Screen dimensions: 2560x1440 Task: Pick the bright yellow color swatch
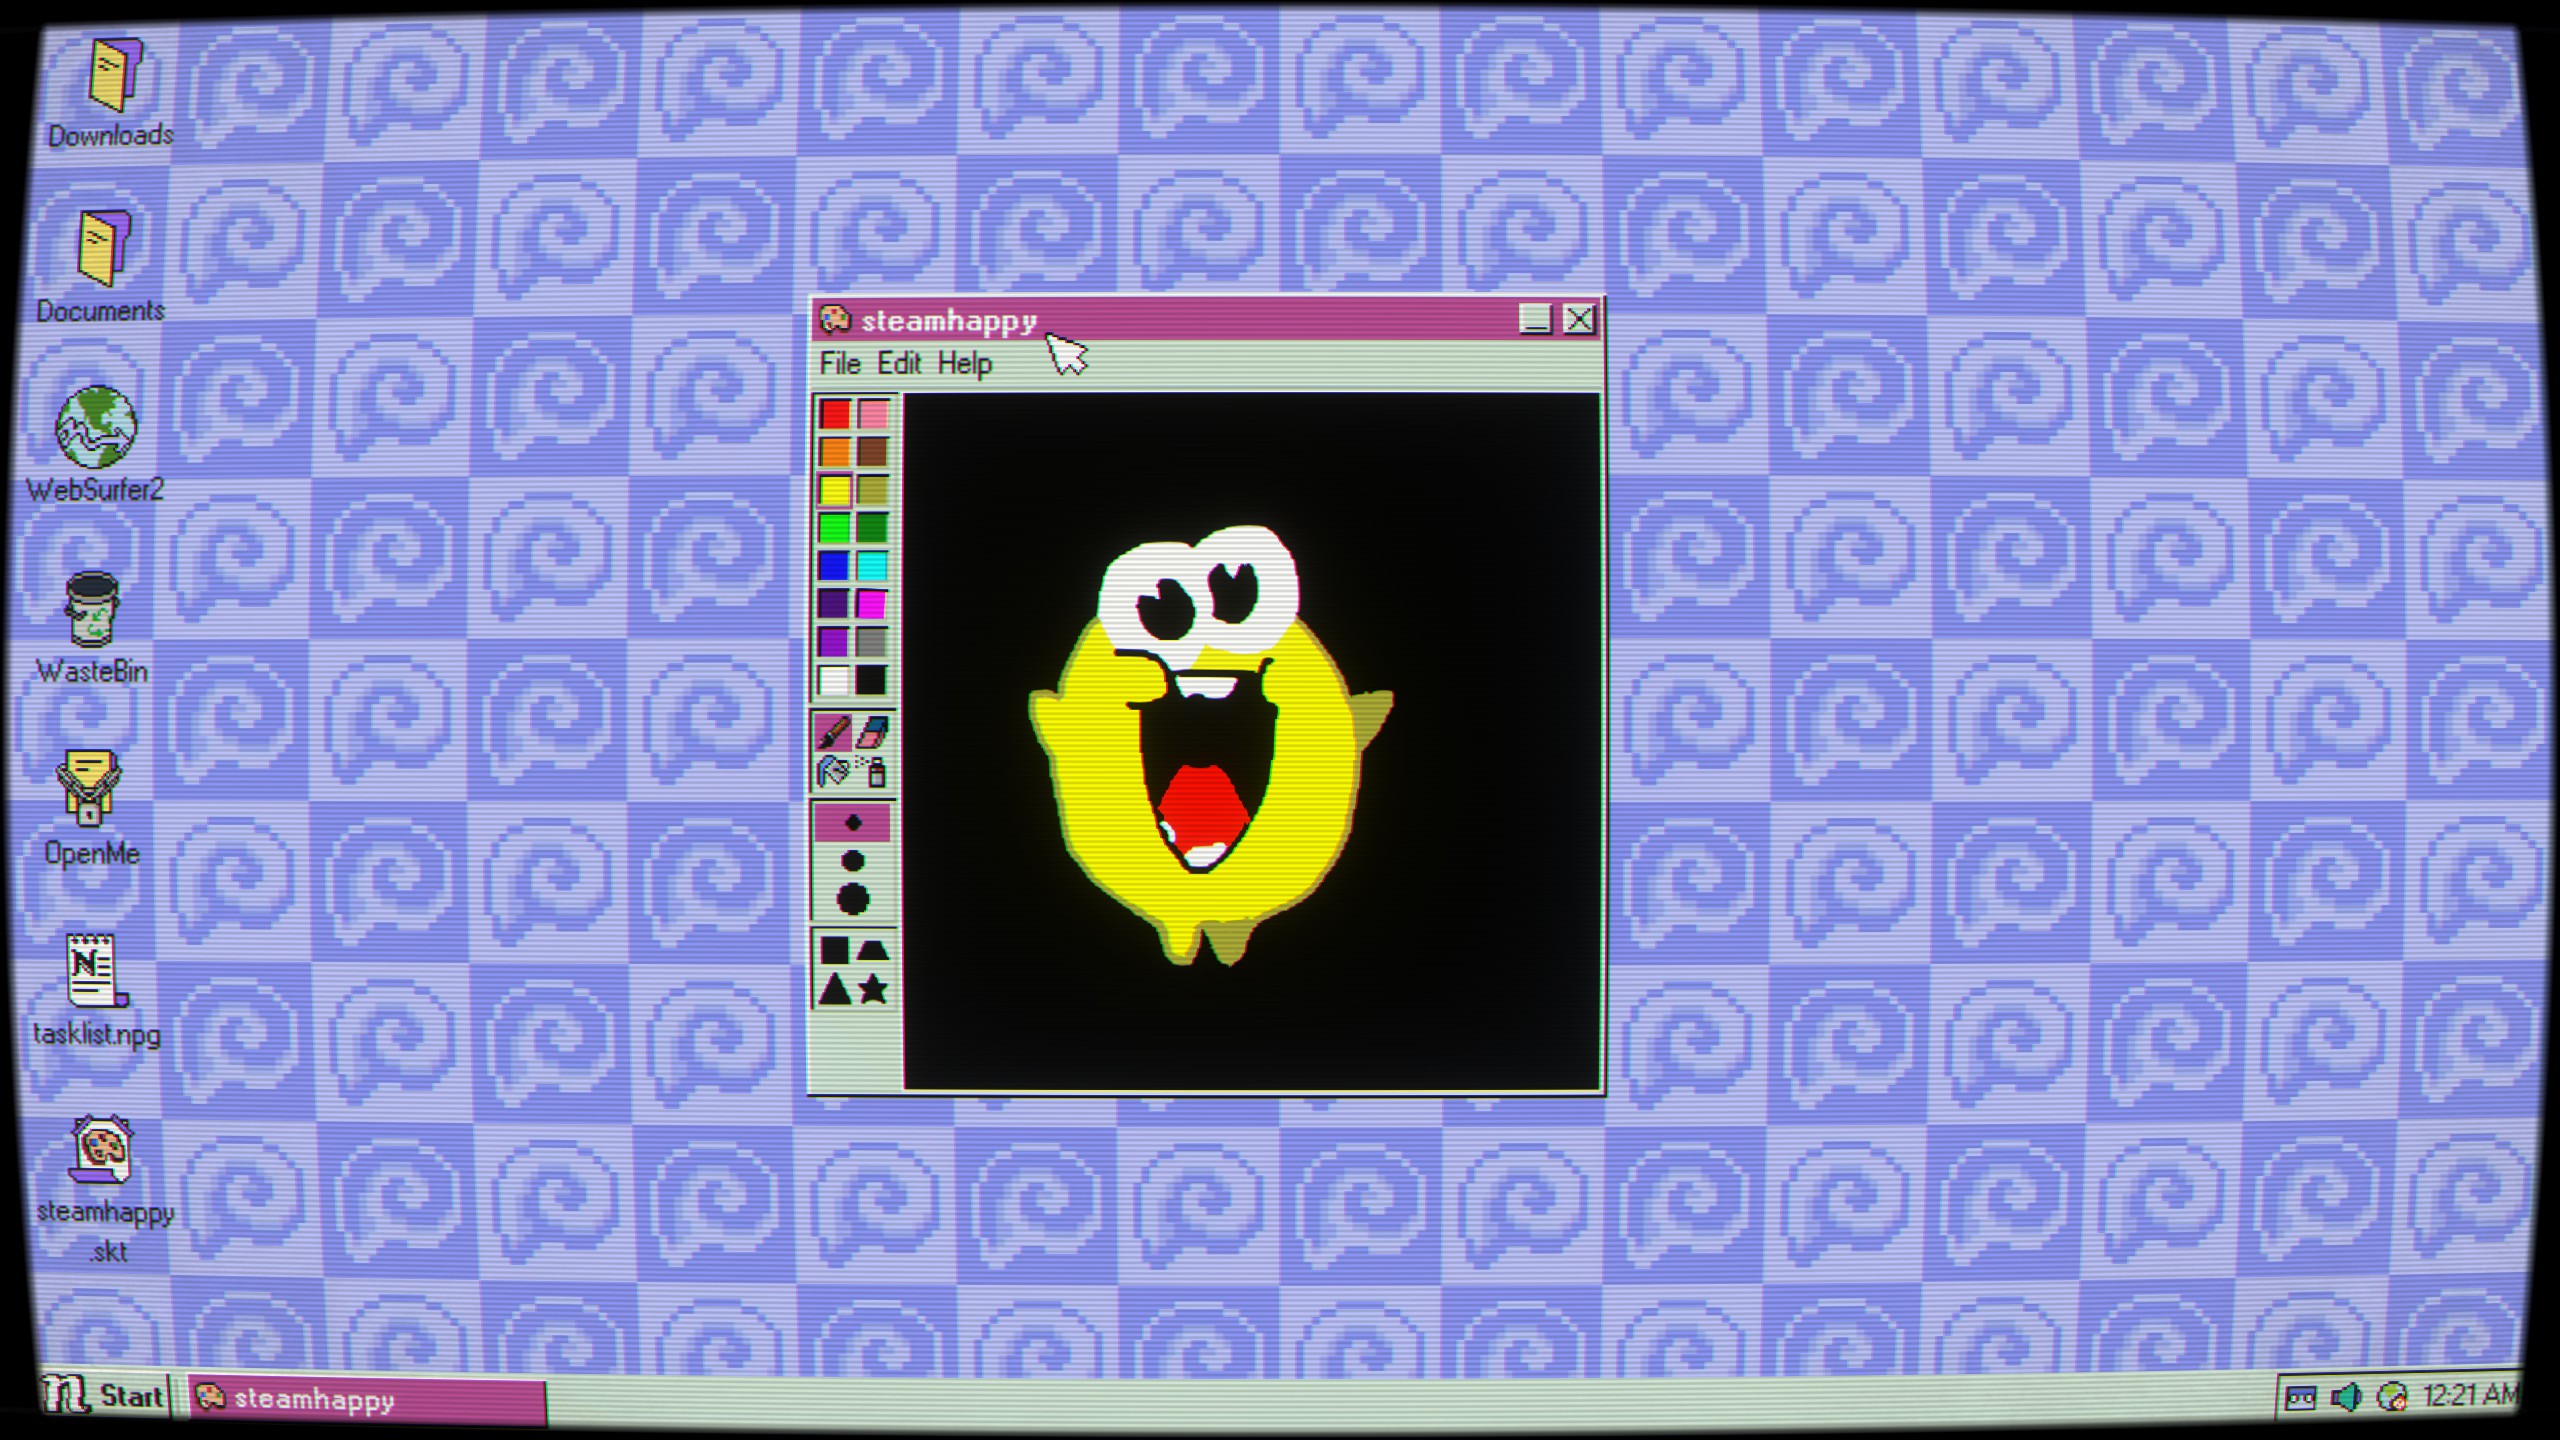click(834, 490)
